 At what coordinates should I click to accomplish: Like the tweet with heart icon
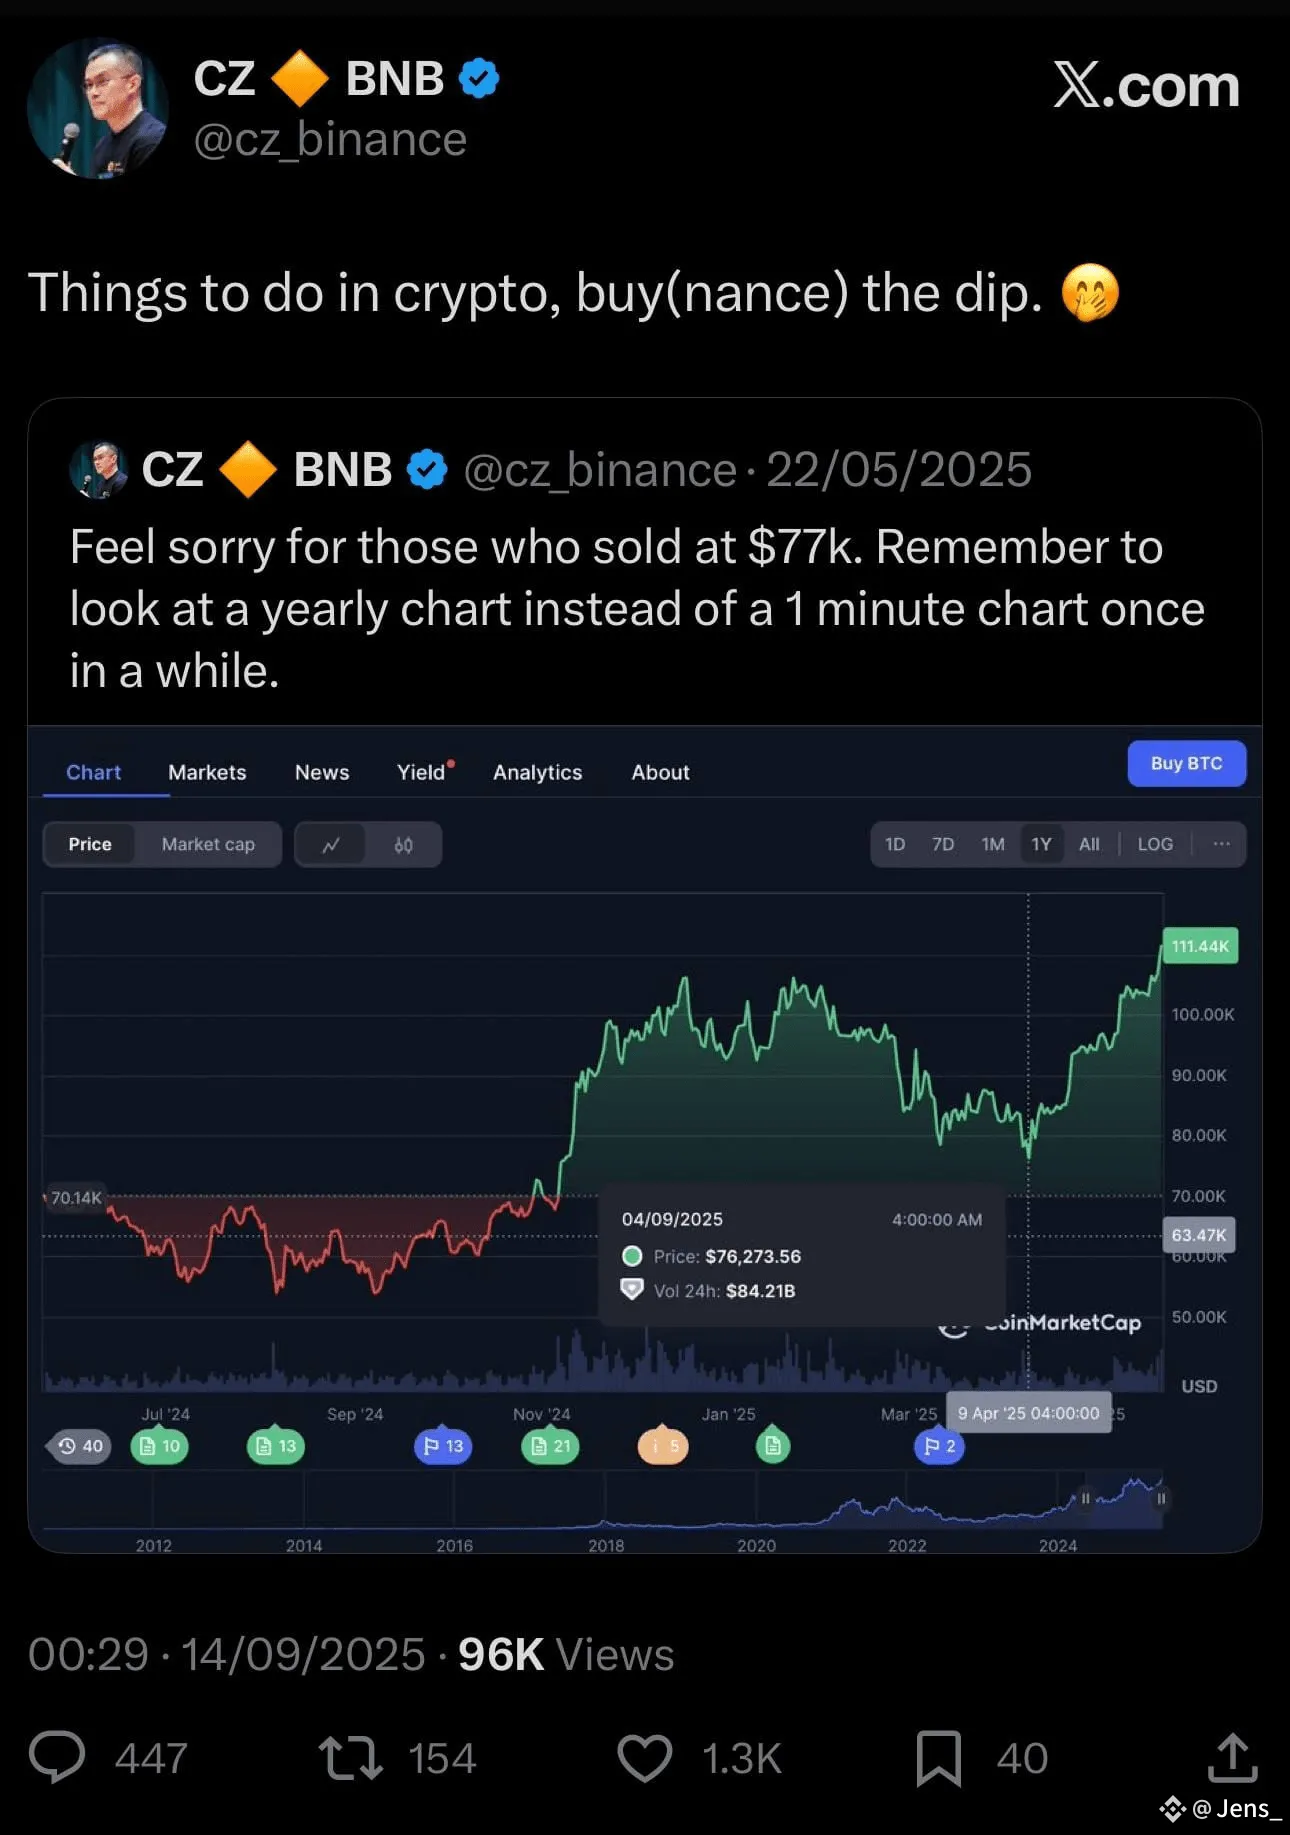[x=645, y=1757]
